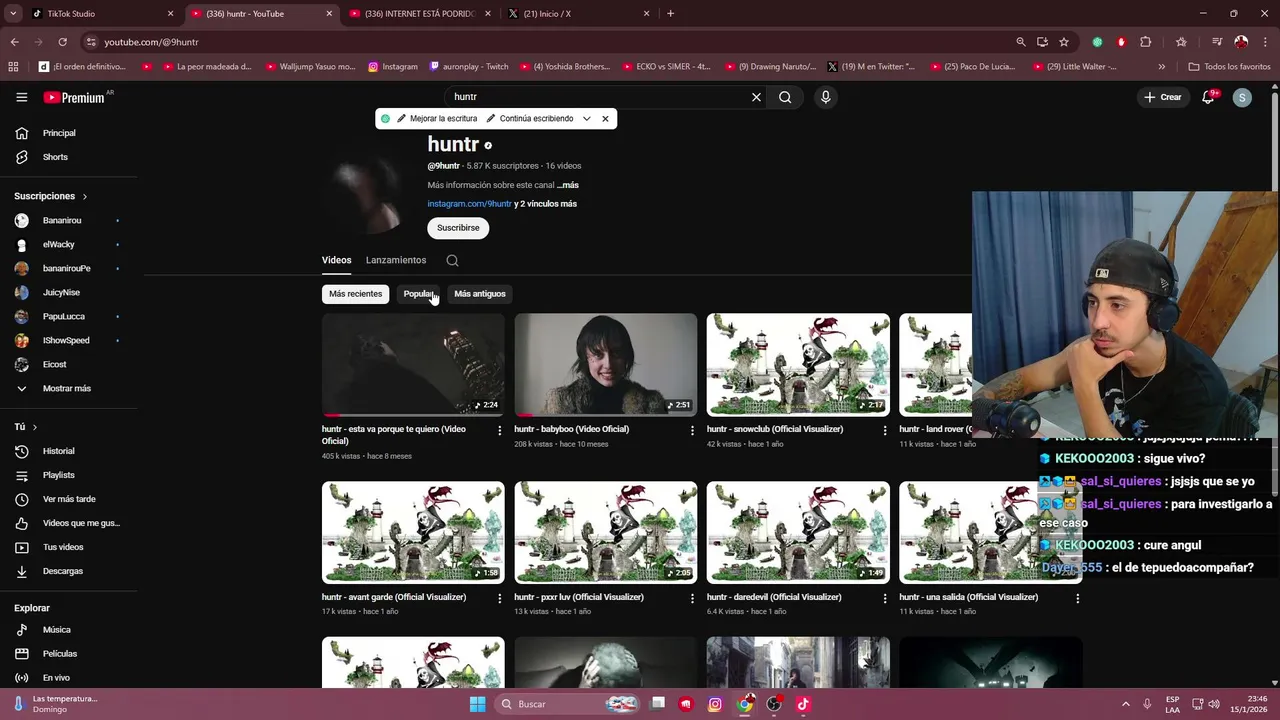Viewport: 1280px width, 720px height.
Task: Filter videos by Más antiguos
Action: tap(480, 294)
